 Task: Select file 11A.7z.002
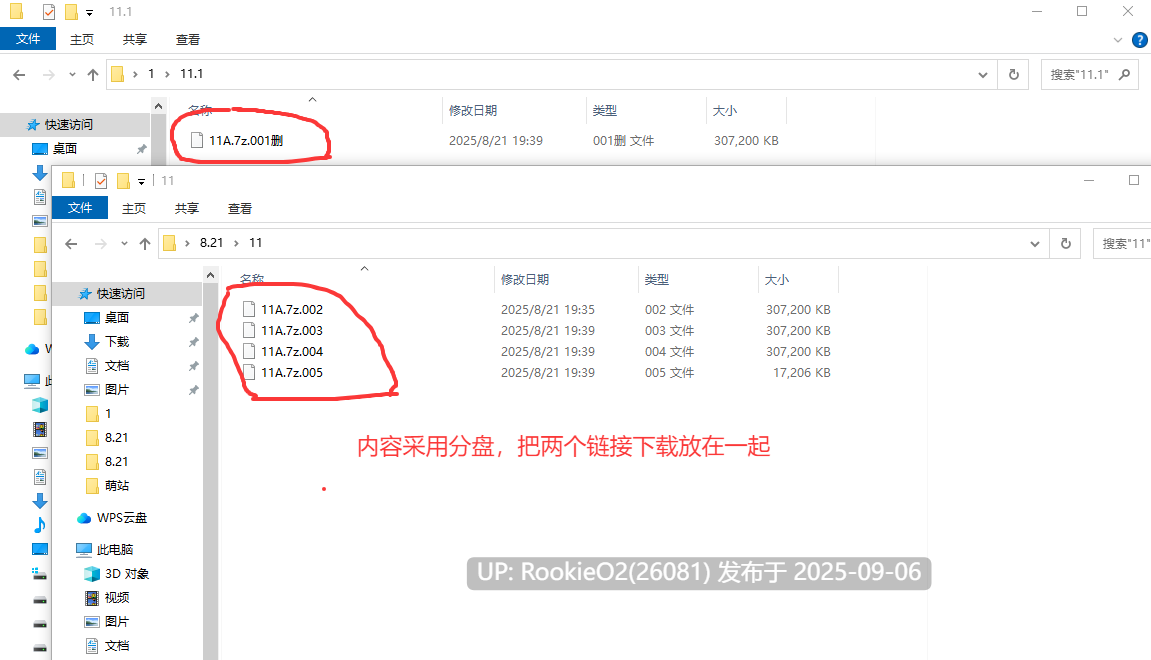coord(291,309)
